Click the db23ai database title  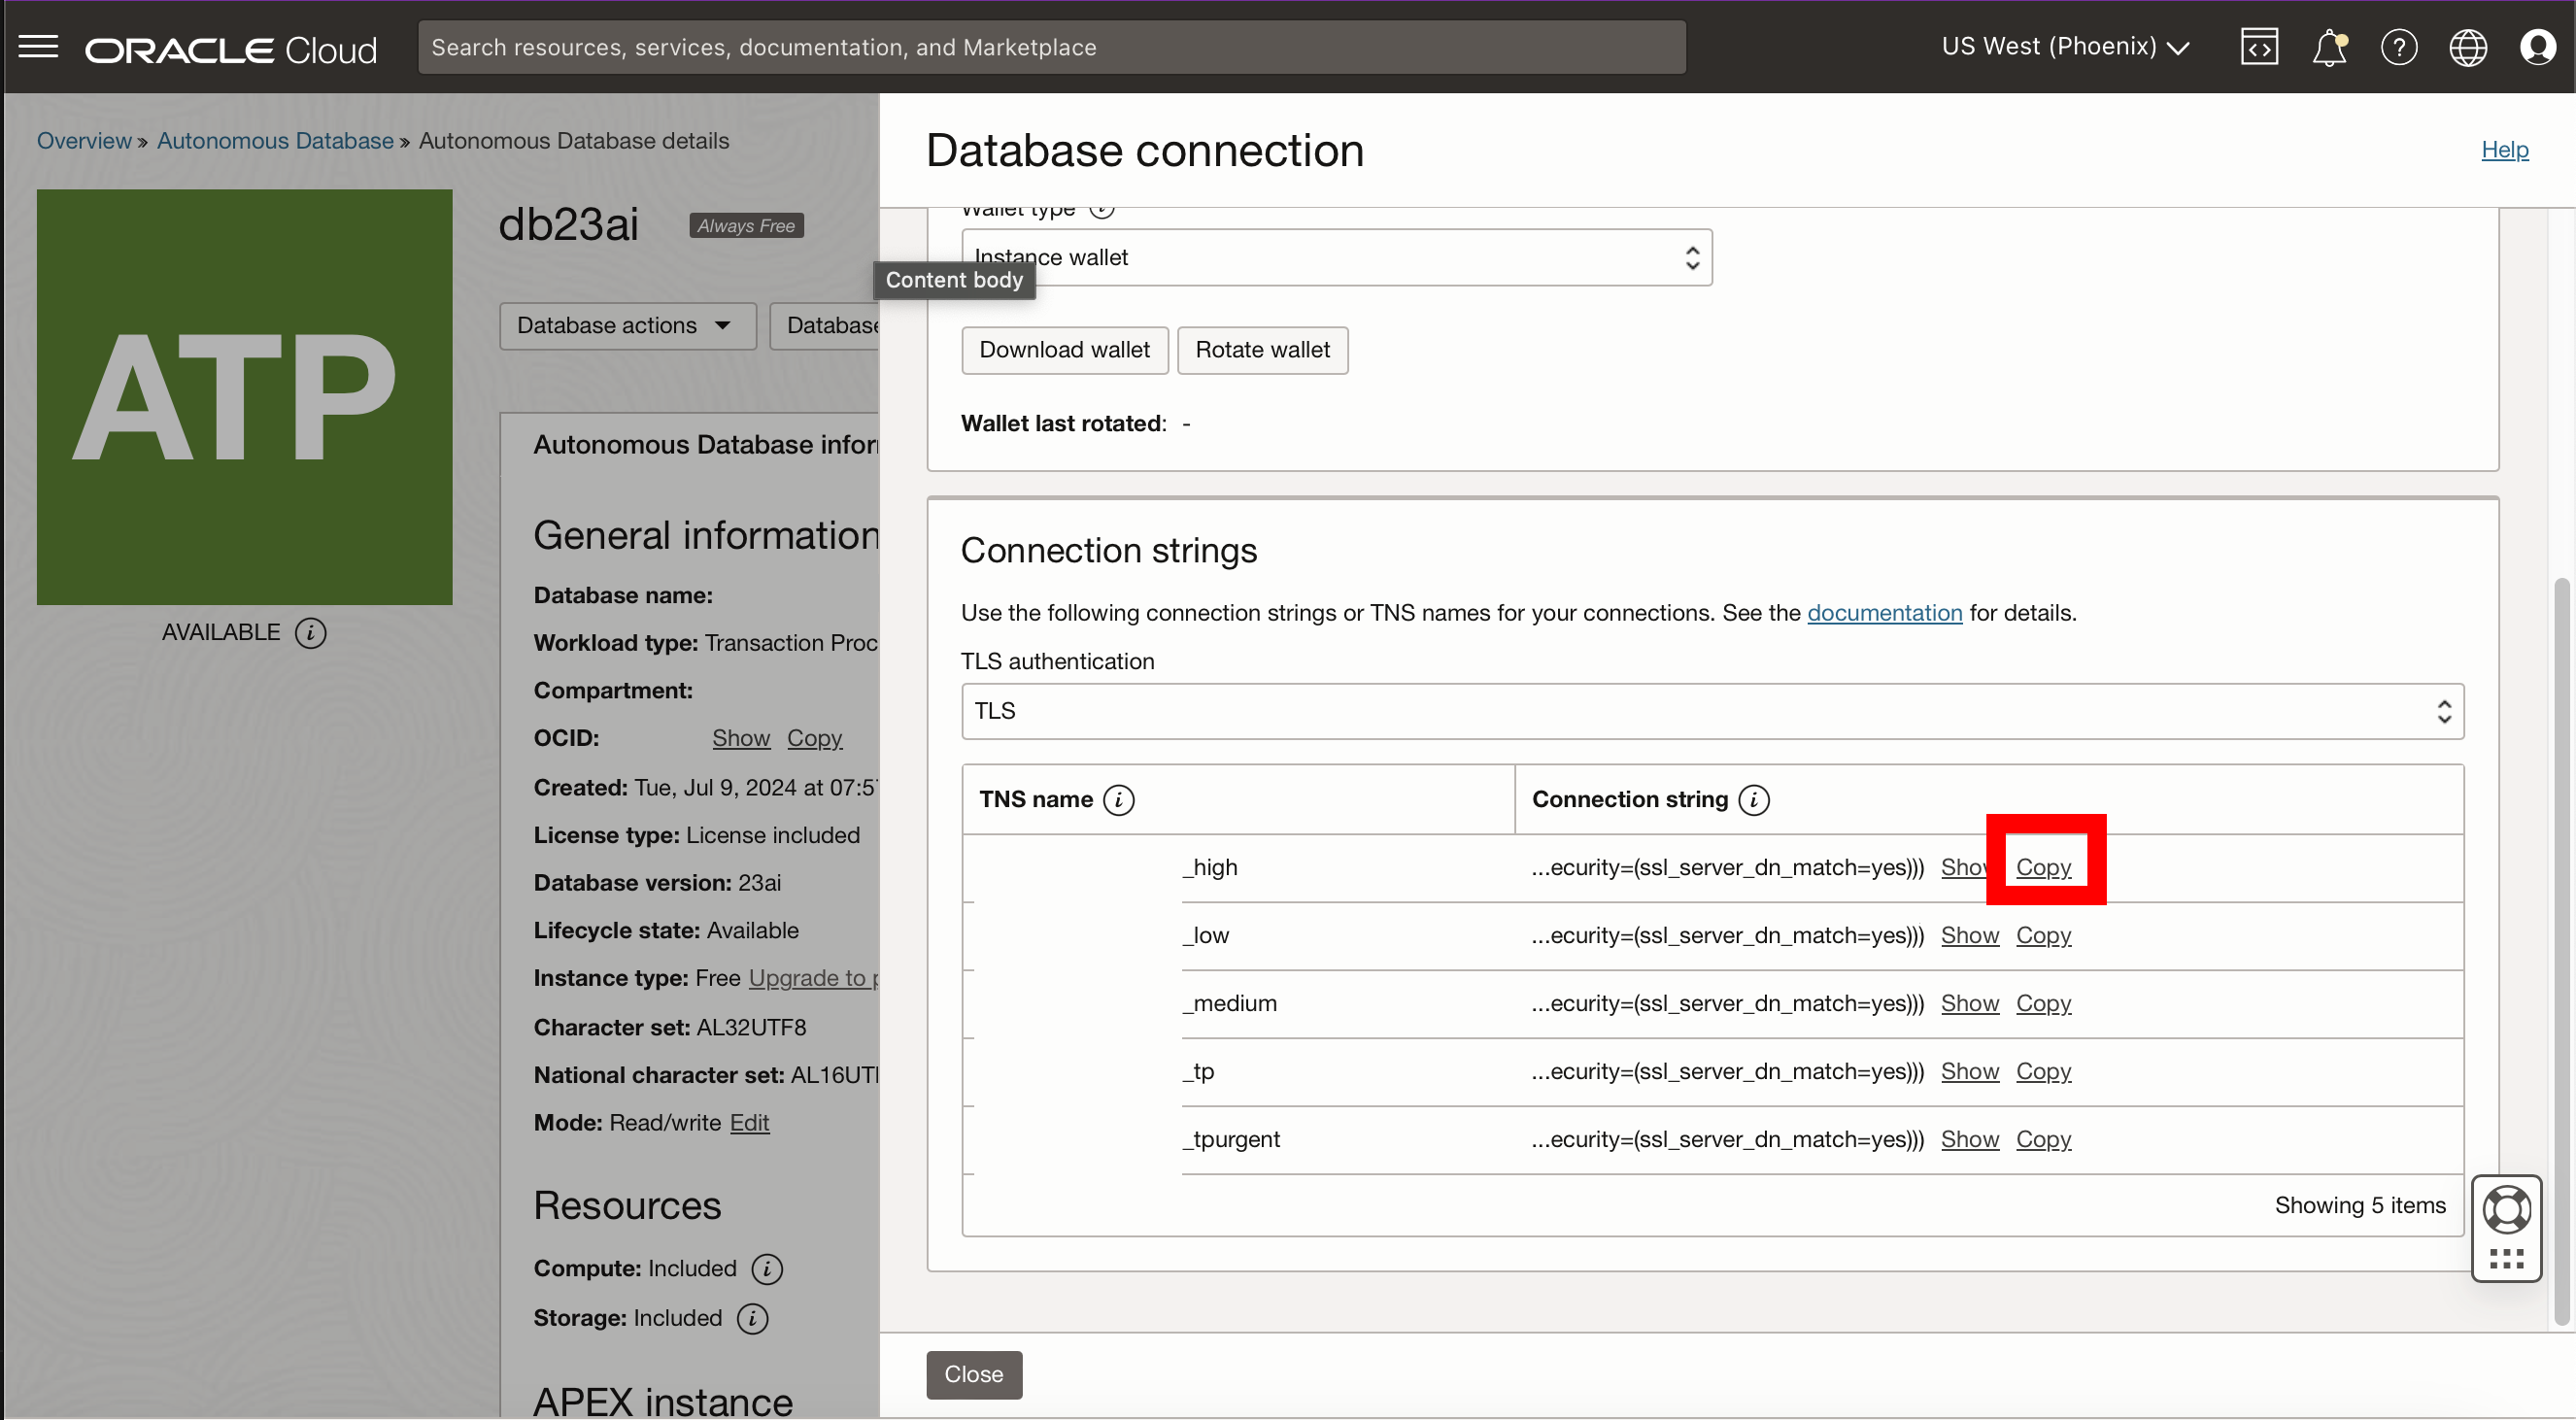click(x=568, y=225)
